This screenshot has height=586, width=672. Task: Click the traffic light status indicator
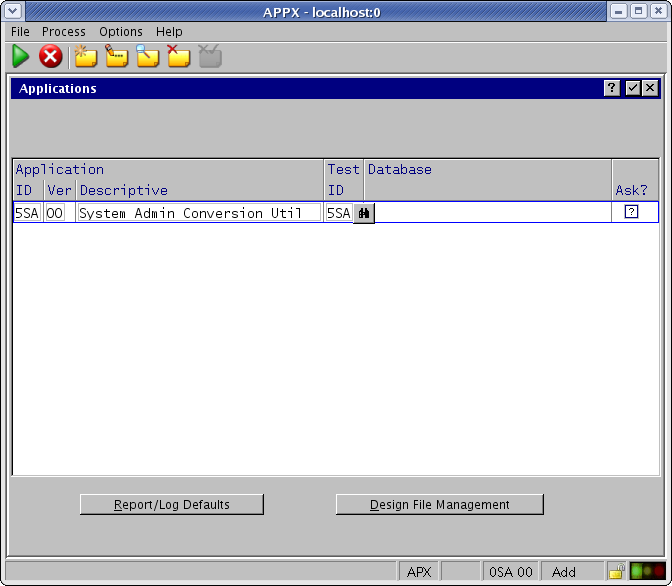(x=647, y=572)
